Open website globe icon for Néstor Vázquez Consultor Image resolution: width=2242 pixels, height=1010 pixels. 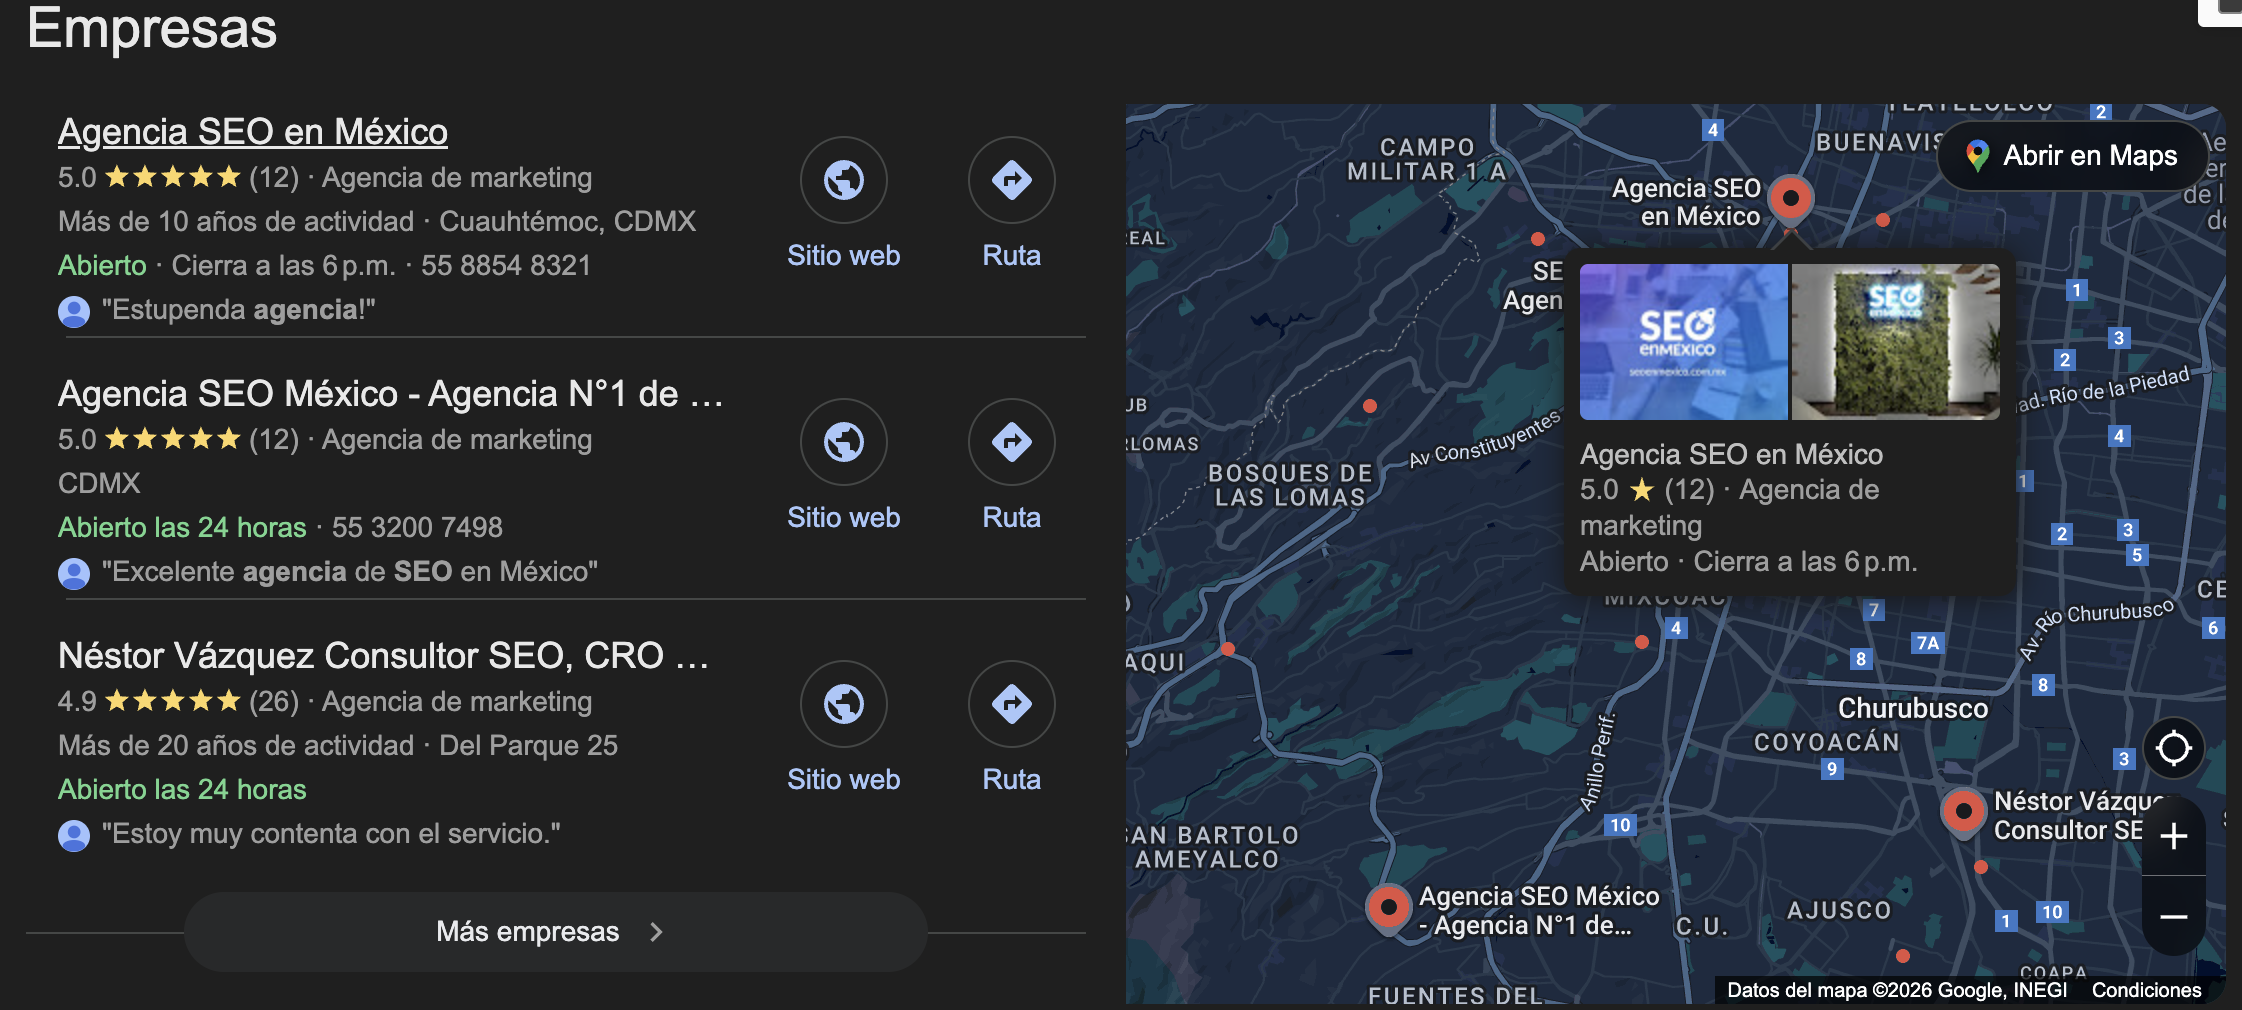(x=844, y=704)
